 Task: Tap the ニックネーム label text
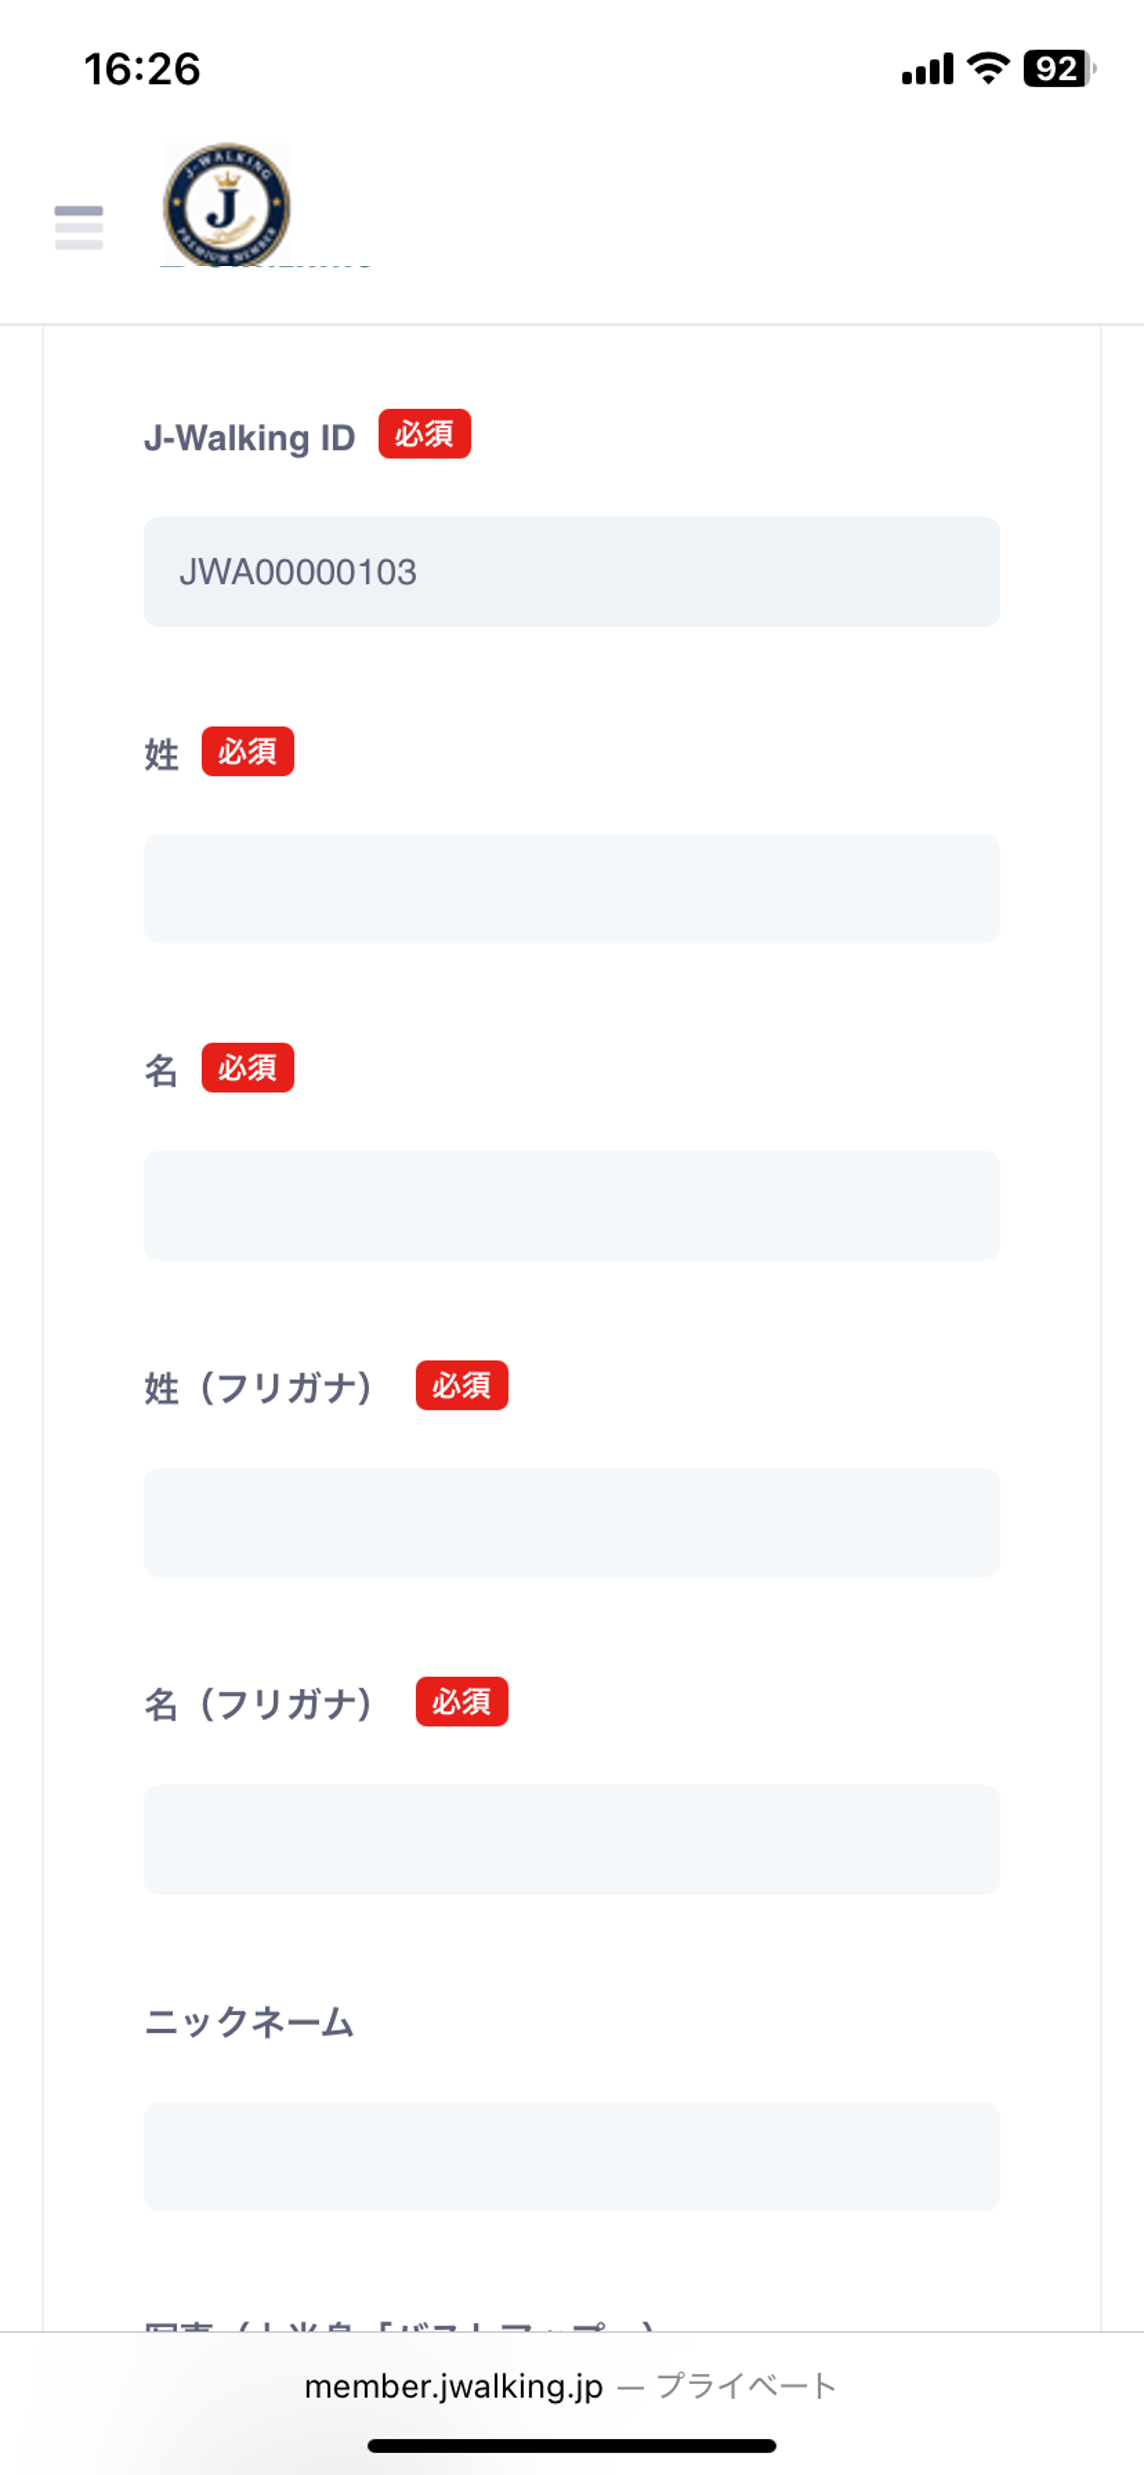[250, 2022]
